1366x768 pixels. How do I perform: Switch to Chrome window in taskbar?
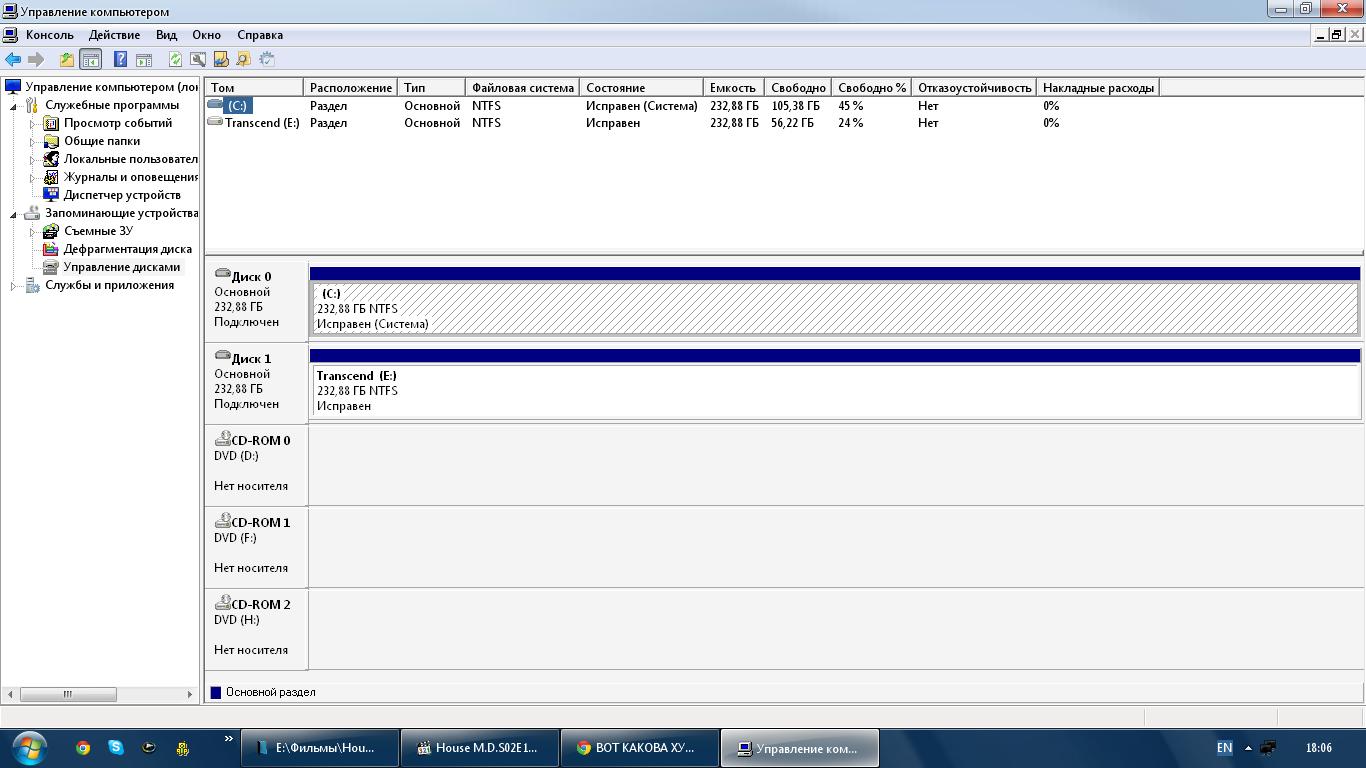coord(640,748)
